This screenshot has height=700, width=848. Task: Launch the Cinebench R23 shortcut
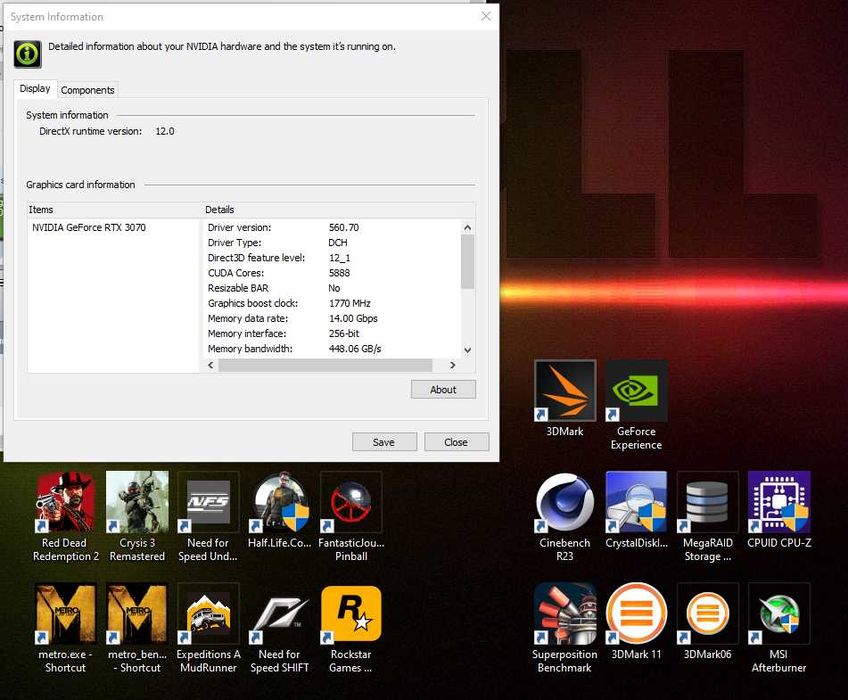click(x=565, y=517)
